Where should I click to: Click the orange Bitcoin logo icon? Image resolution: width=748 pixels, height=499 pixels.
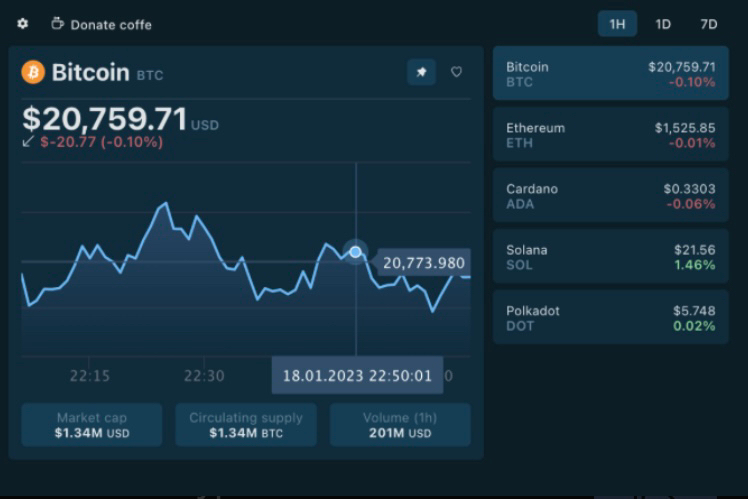coord(33,72)
